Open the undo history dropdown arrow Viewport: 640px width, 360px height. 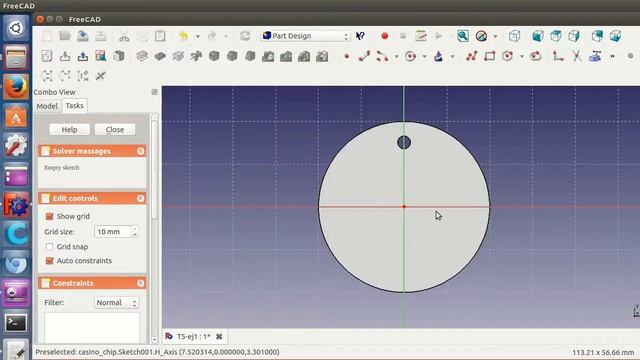pyautogui.click(x=198, y=36)
